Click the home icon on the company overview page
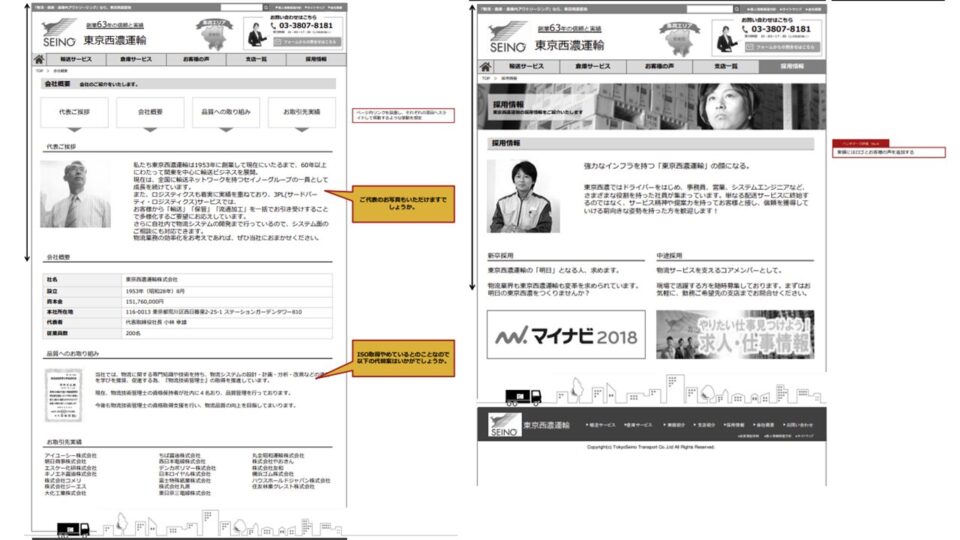Viewport: 960px width, 540px height. point(39,59)
